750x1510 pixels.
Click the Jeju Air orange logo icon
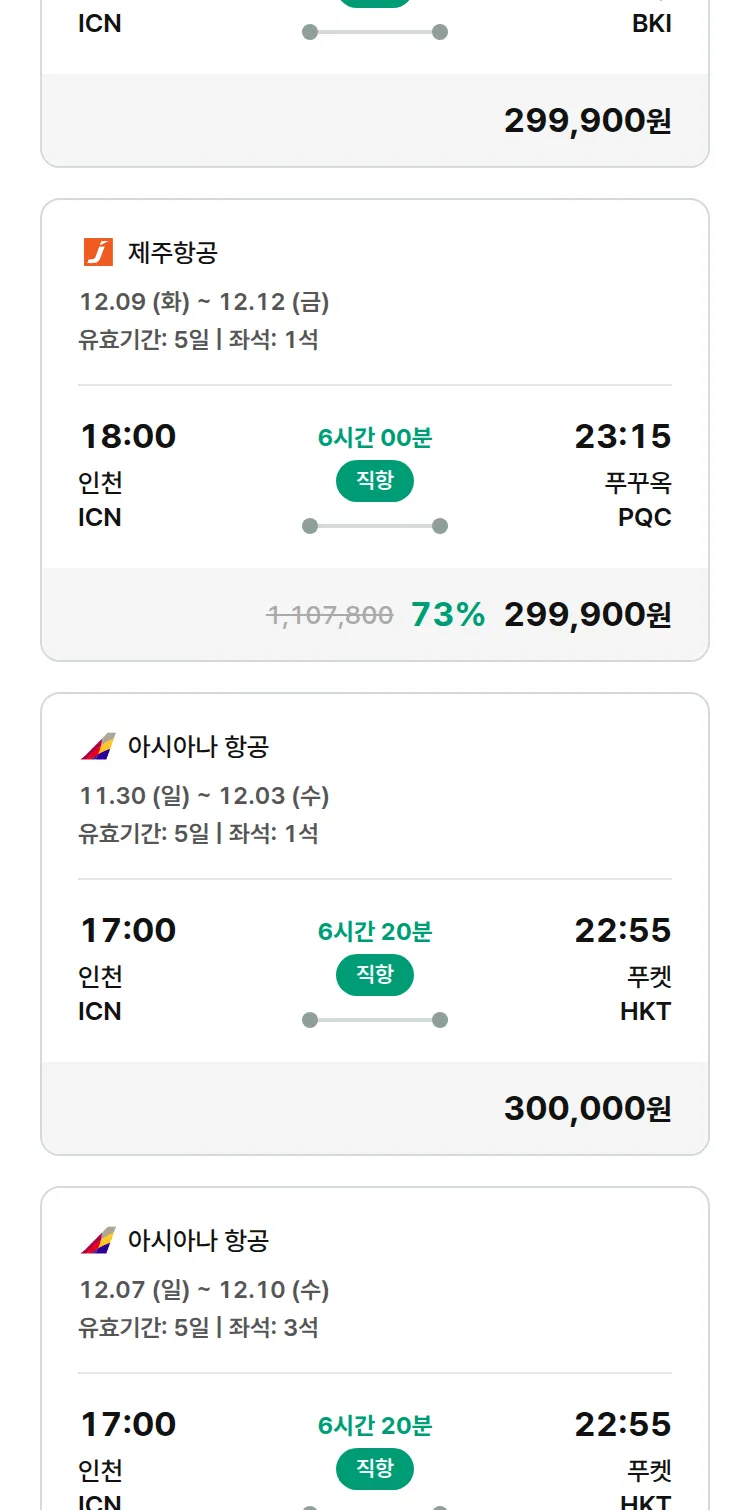pos(98,252)
